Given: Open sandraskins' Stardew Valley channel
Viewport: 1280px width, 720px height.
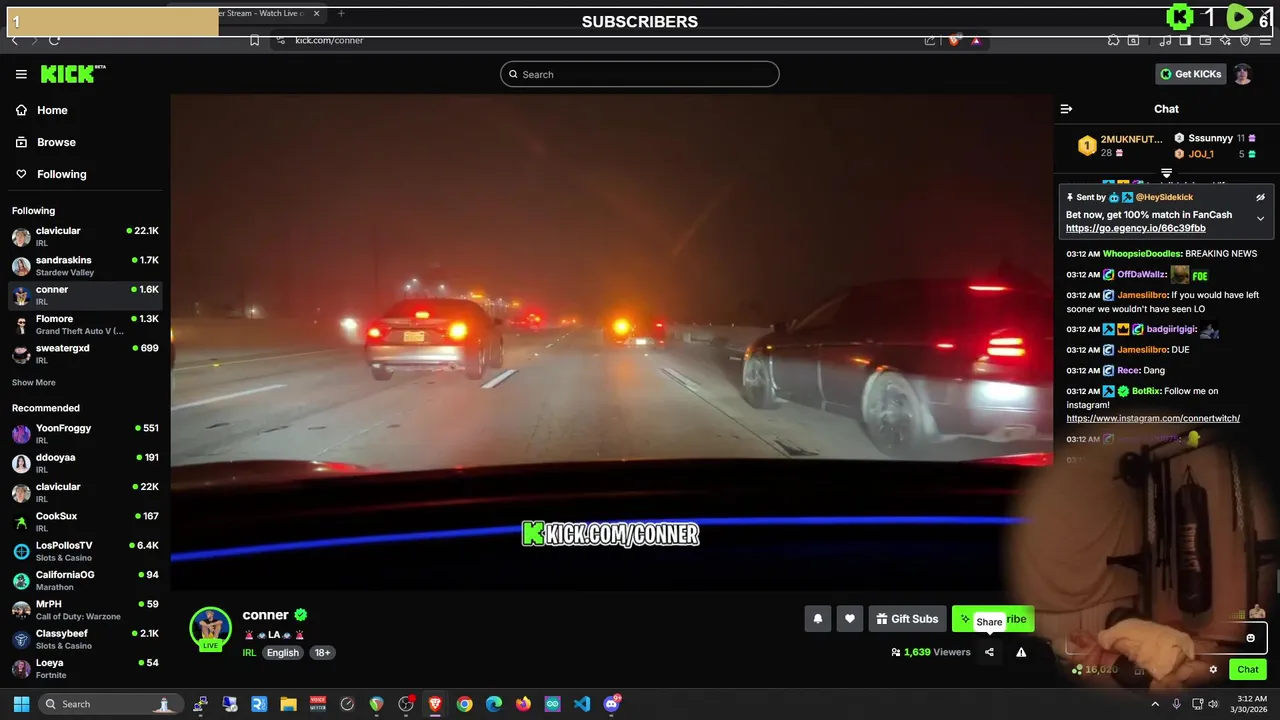Looking at the screenshot, I should pyautogui.click(x=85, y=266).
